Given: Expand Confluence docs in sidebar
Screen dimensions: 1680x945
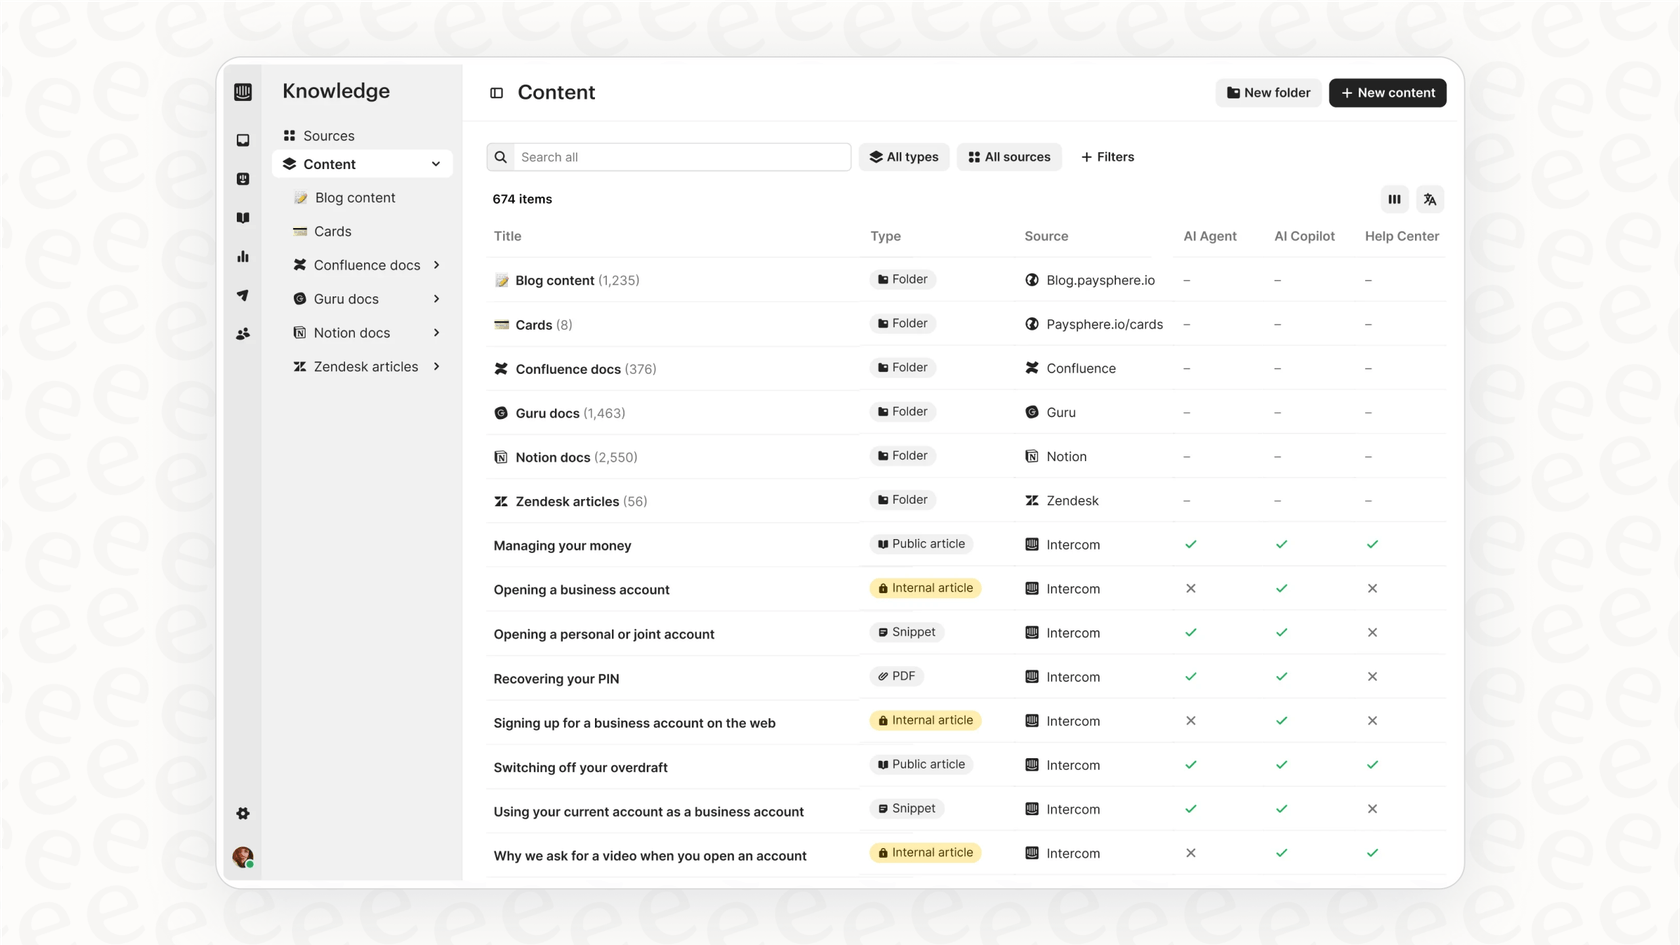Looking at the screenshot, I should [x=437, y=265].
